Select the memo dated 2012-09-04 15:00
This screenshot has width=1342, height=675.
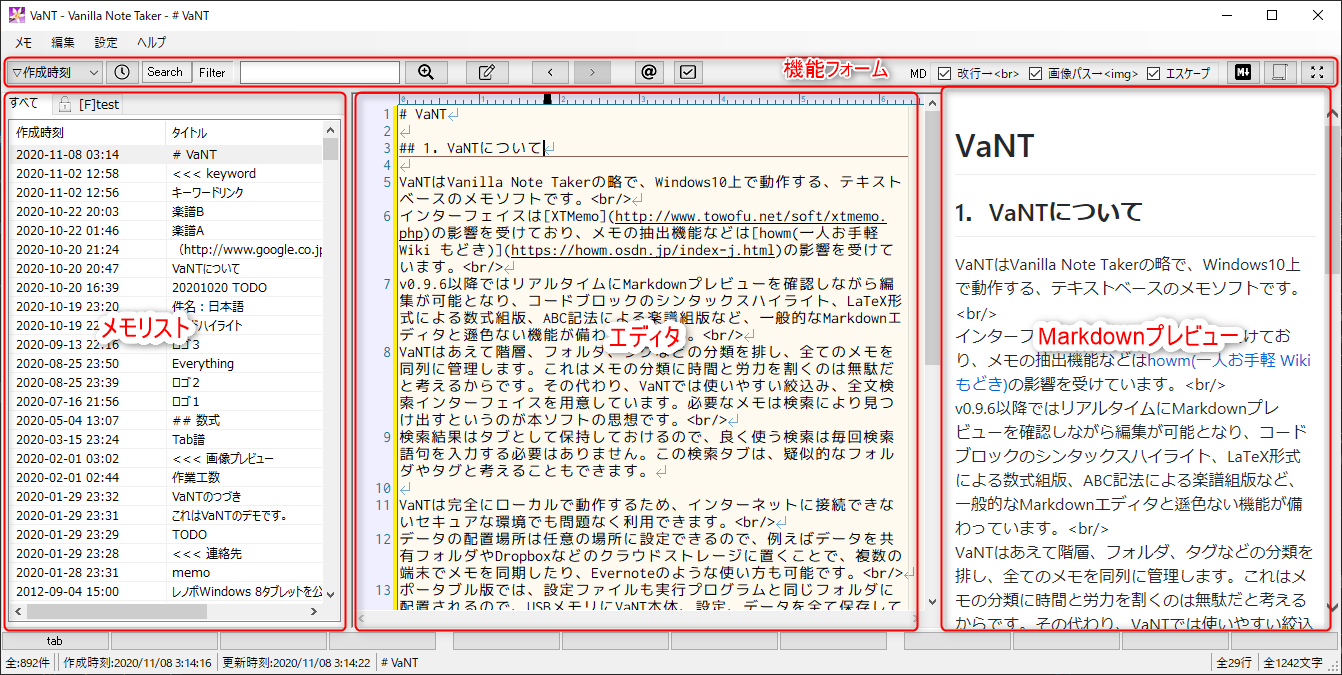[x=166, y=591]
